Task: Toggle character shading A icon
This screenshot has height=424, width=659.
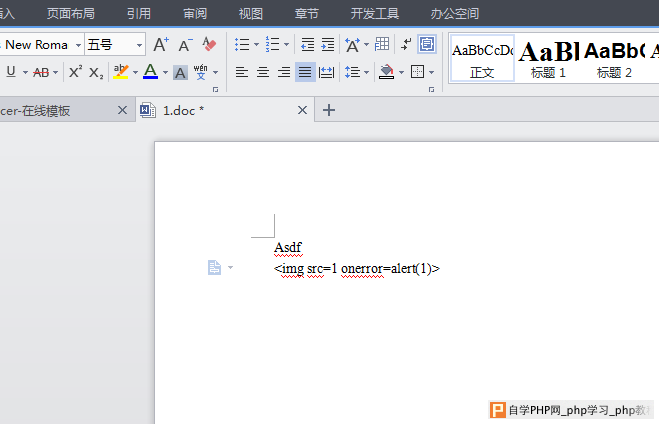Action: point(180,73)
